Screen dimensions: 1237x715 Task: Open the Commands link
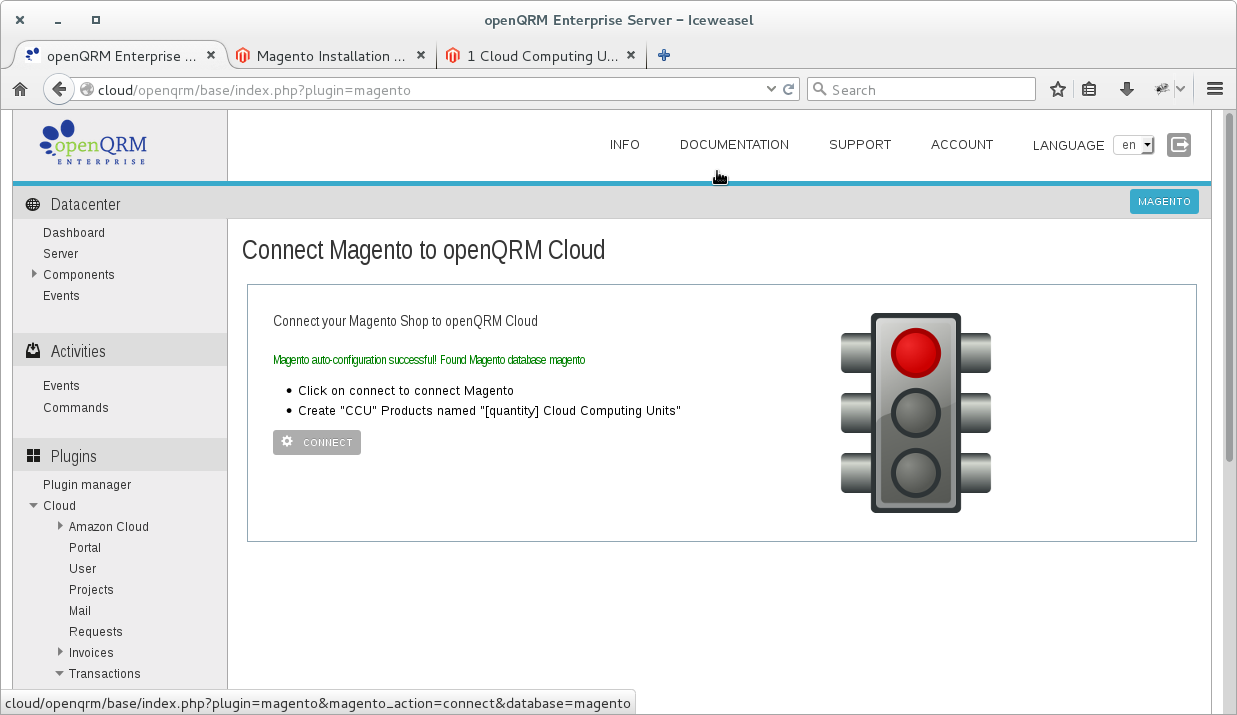(x=76, y=408)
